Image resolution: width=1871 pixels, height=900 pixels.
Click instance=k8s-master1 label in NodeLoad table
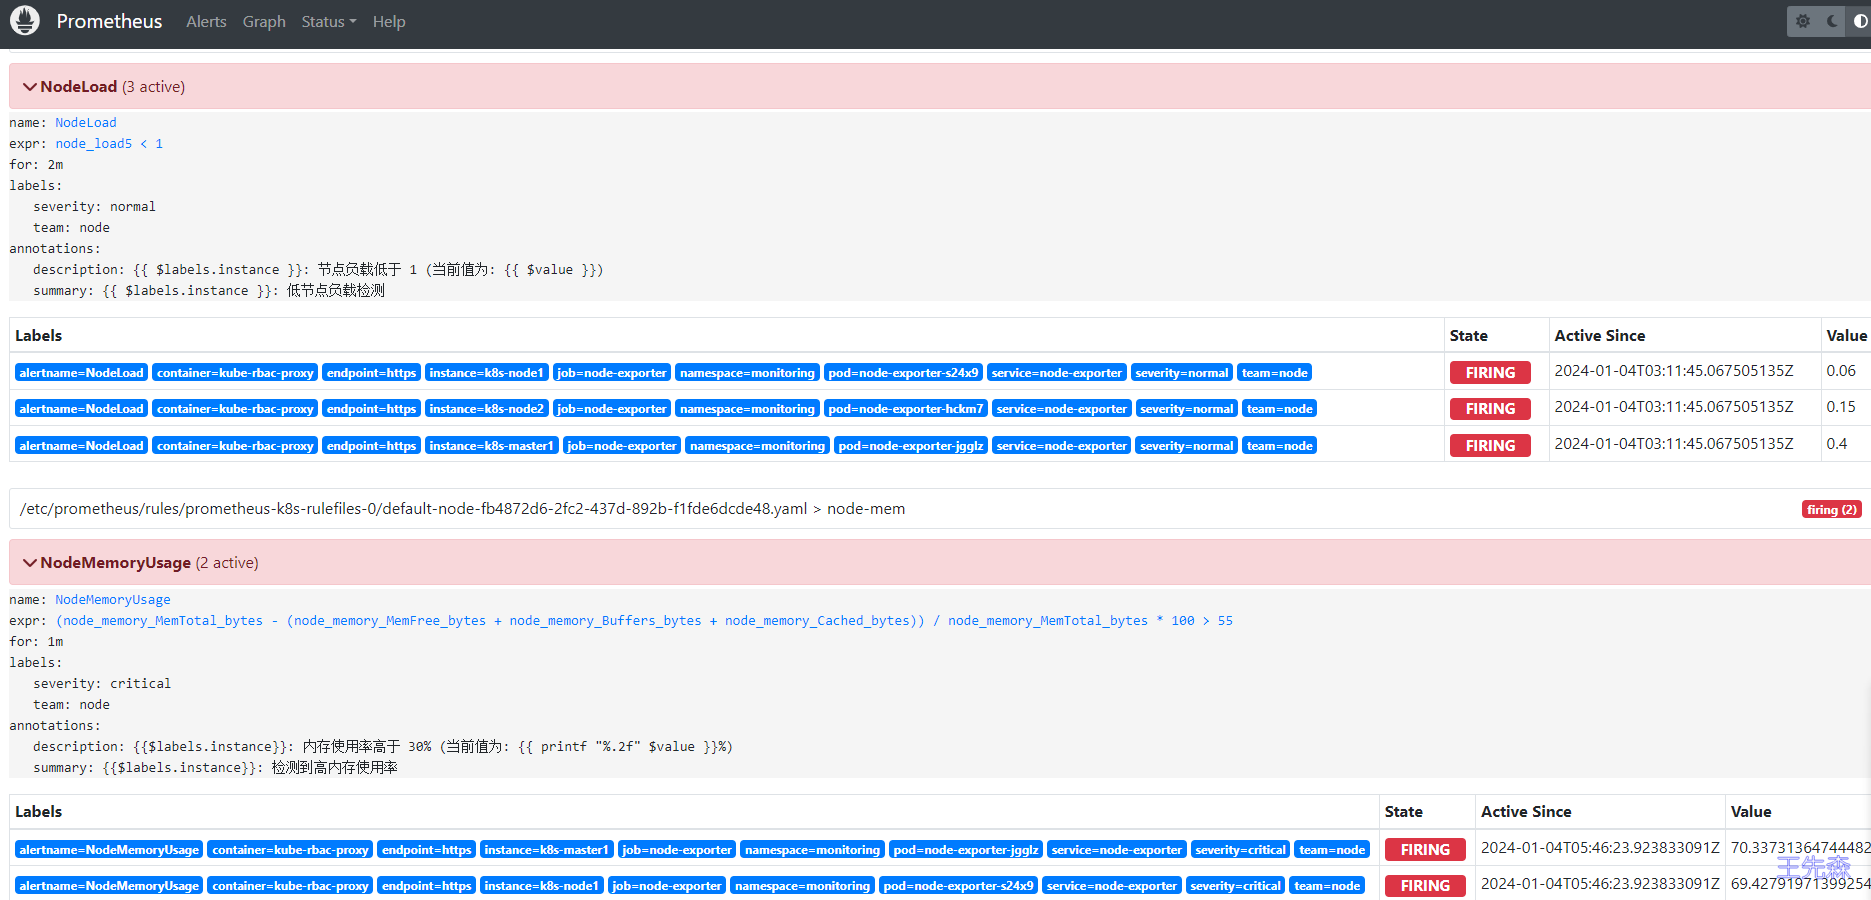coord(491,446)
